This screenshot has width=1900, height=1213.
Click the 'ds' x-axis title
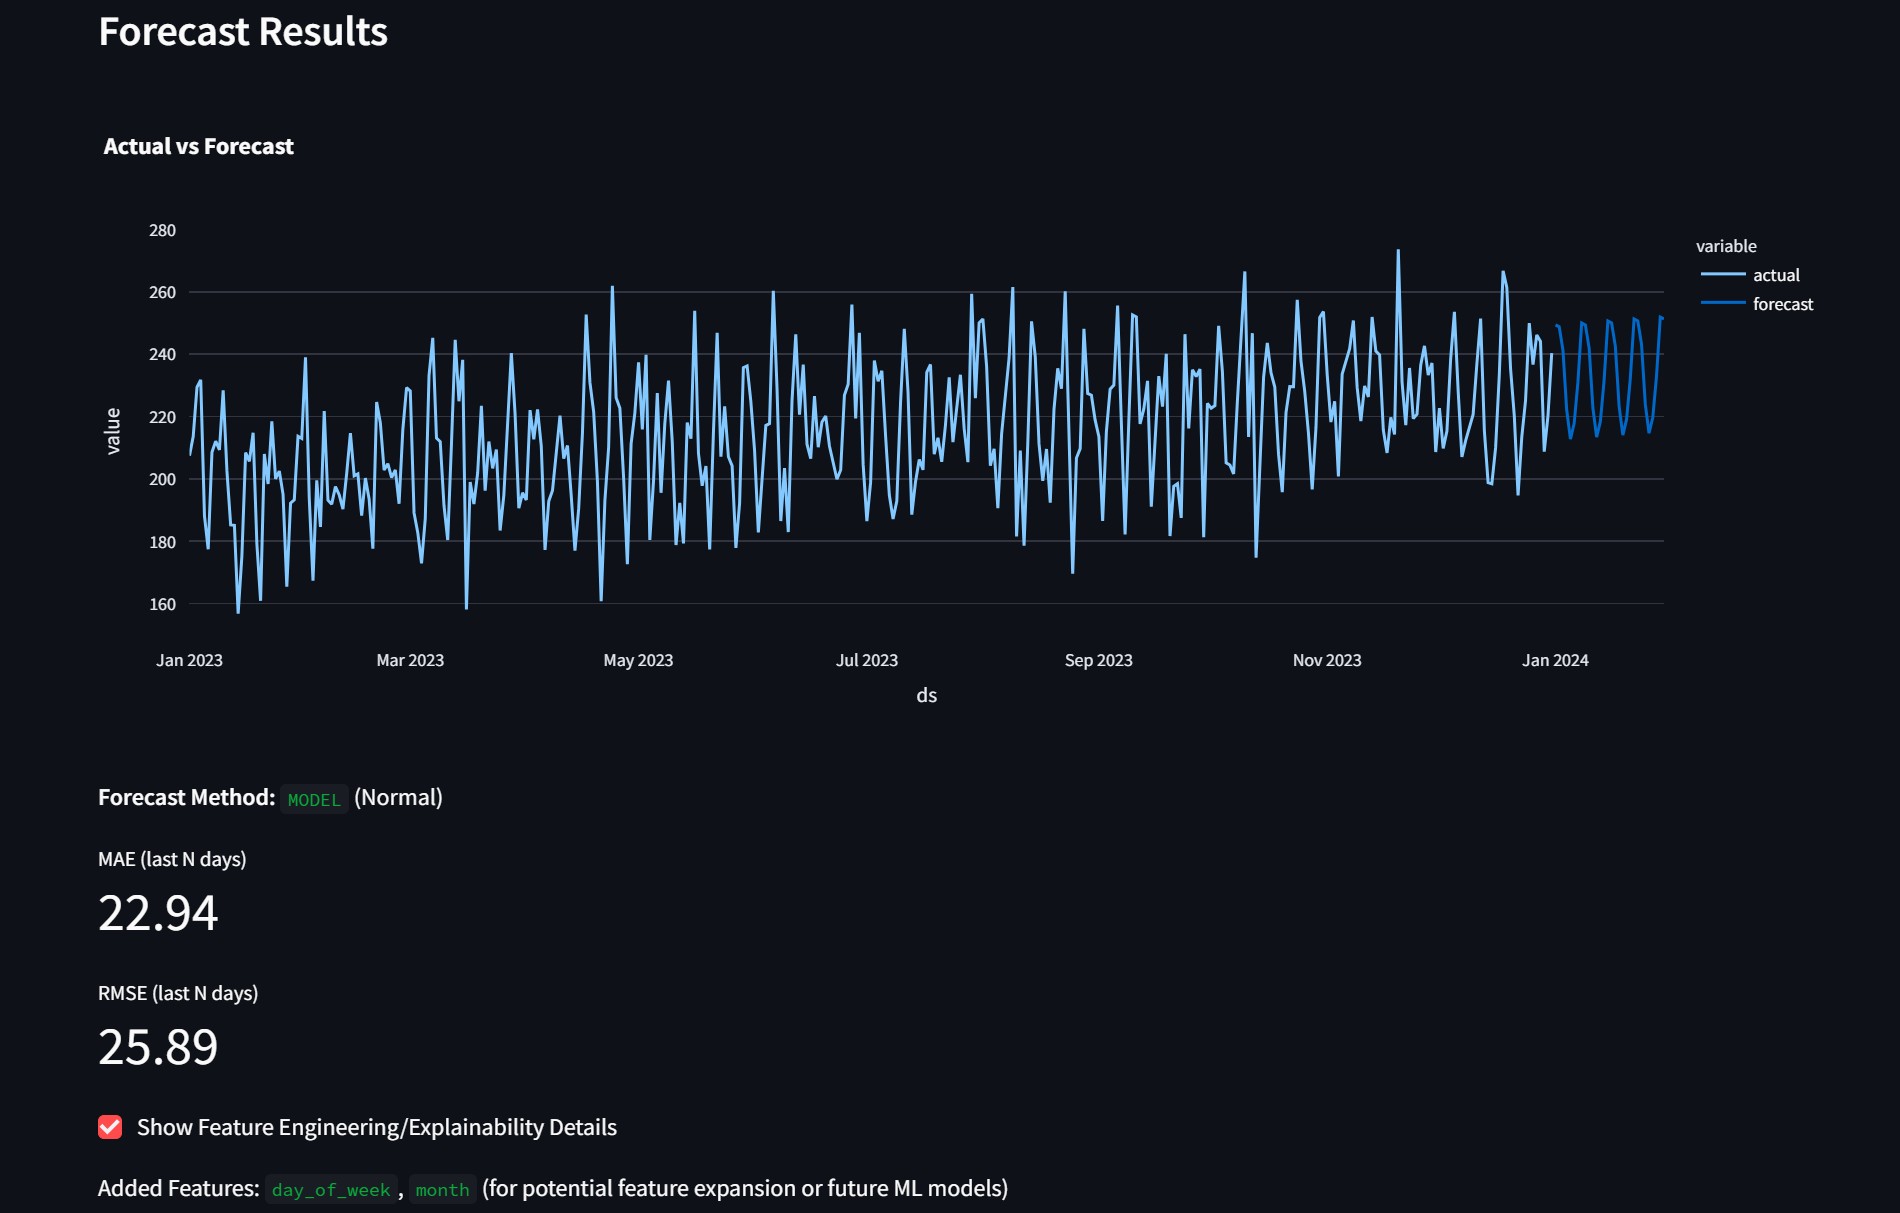(x=927, y=695)
